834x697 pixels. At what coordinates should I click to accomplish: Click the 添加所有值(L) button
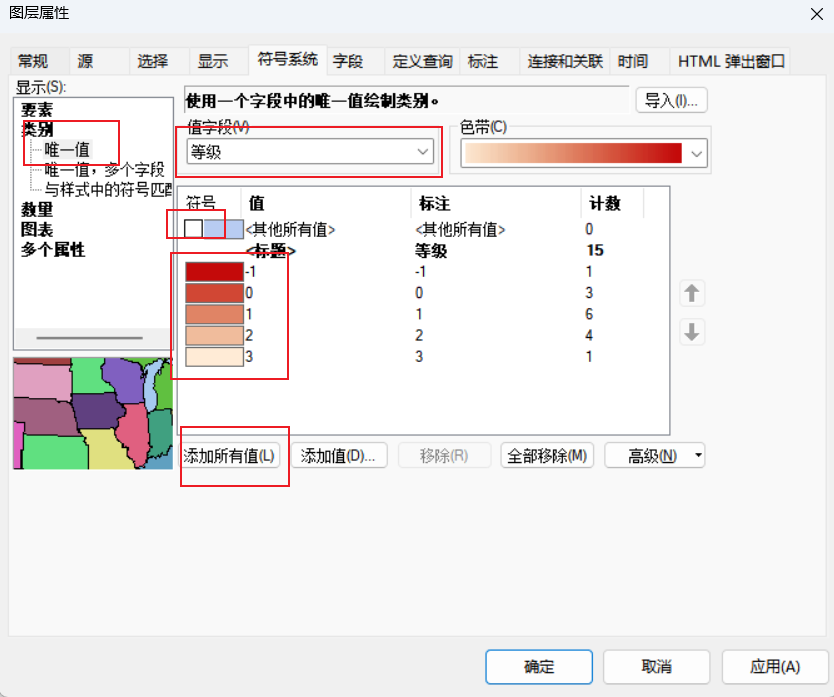coord(229,455)
